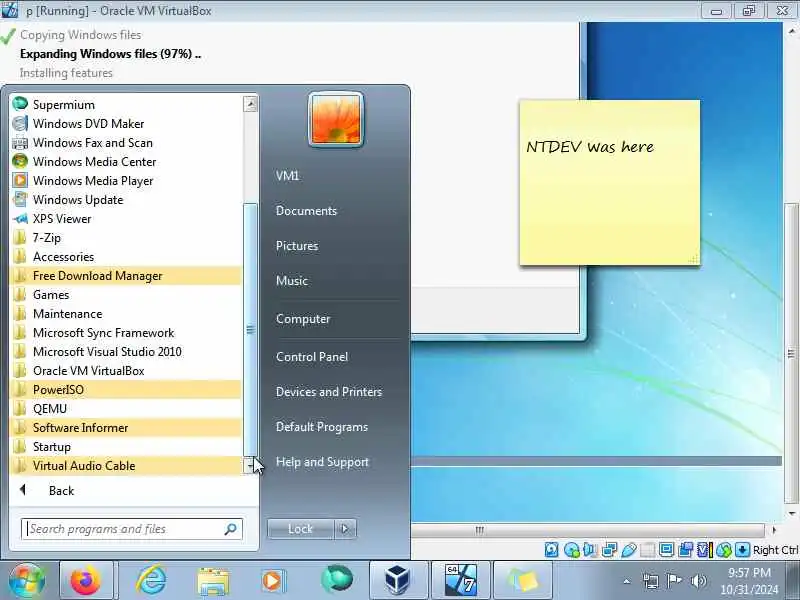The width and height of the screenshot is (800, 600).
Task: Open Pictures from Start menu
Action: pos(297,246)
